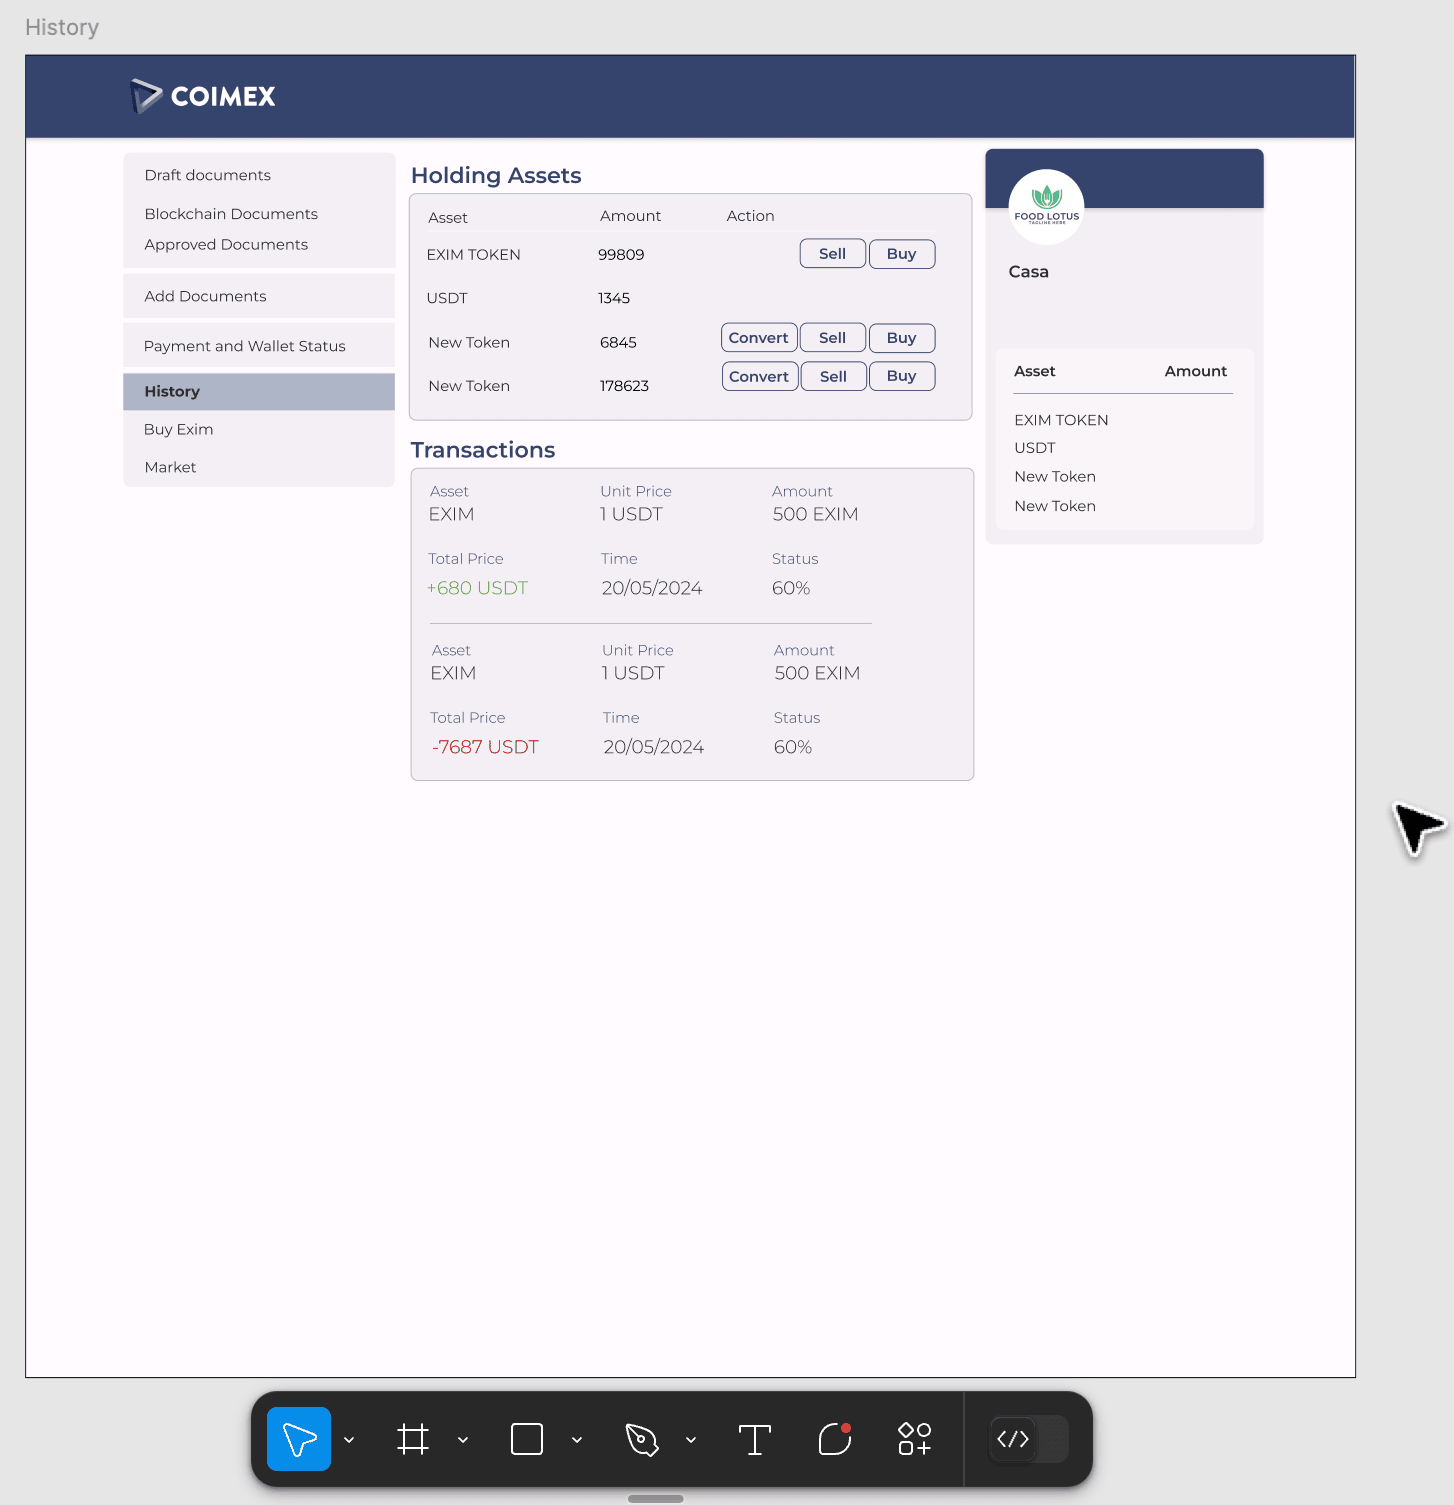Select the Comment tool

tap(834, 1439)
